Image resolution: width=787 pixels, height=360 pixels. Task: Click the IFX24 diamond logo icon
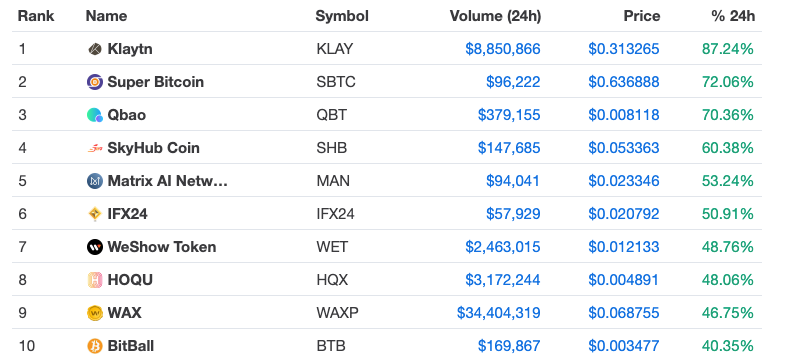[94, 214]
